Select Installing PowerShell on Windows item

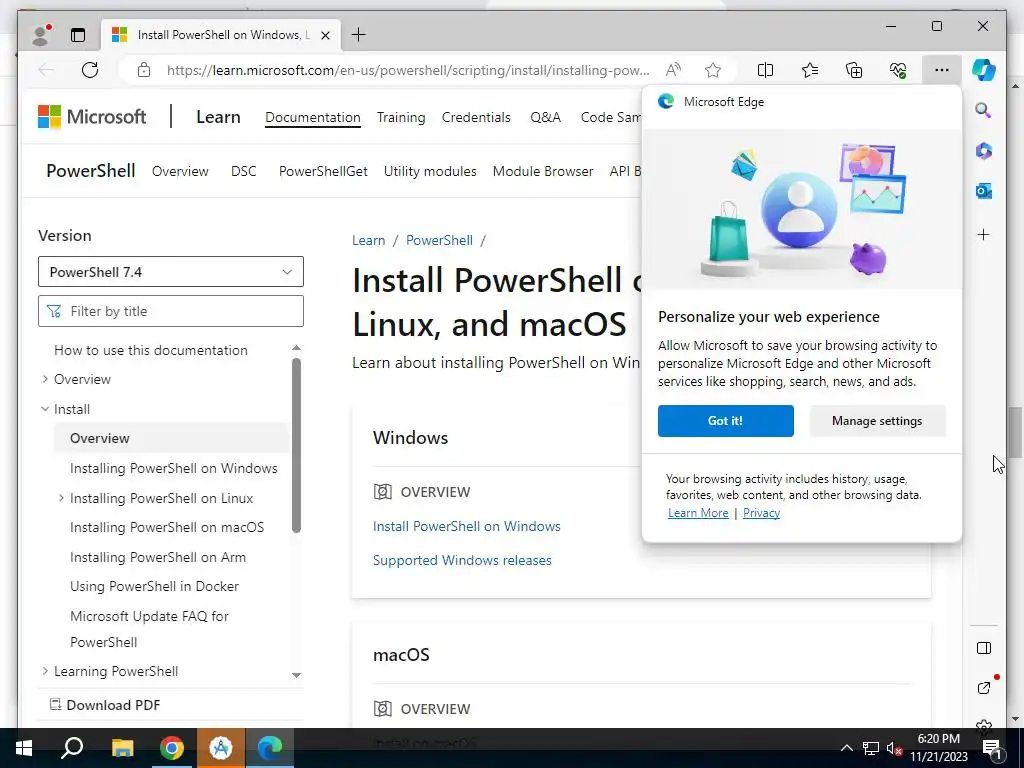(x=174, y=468)
